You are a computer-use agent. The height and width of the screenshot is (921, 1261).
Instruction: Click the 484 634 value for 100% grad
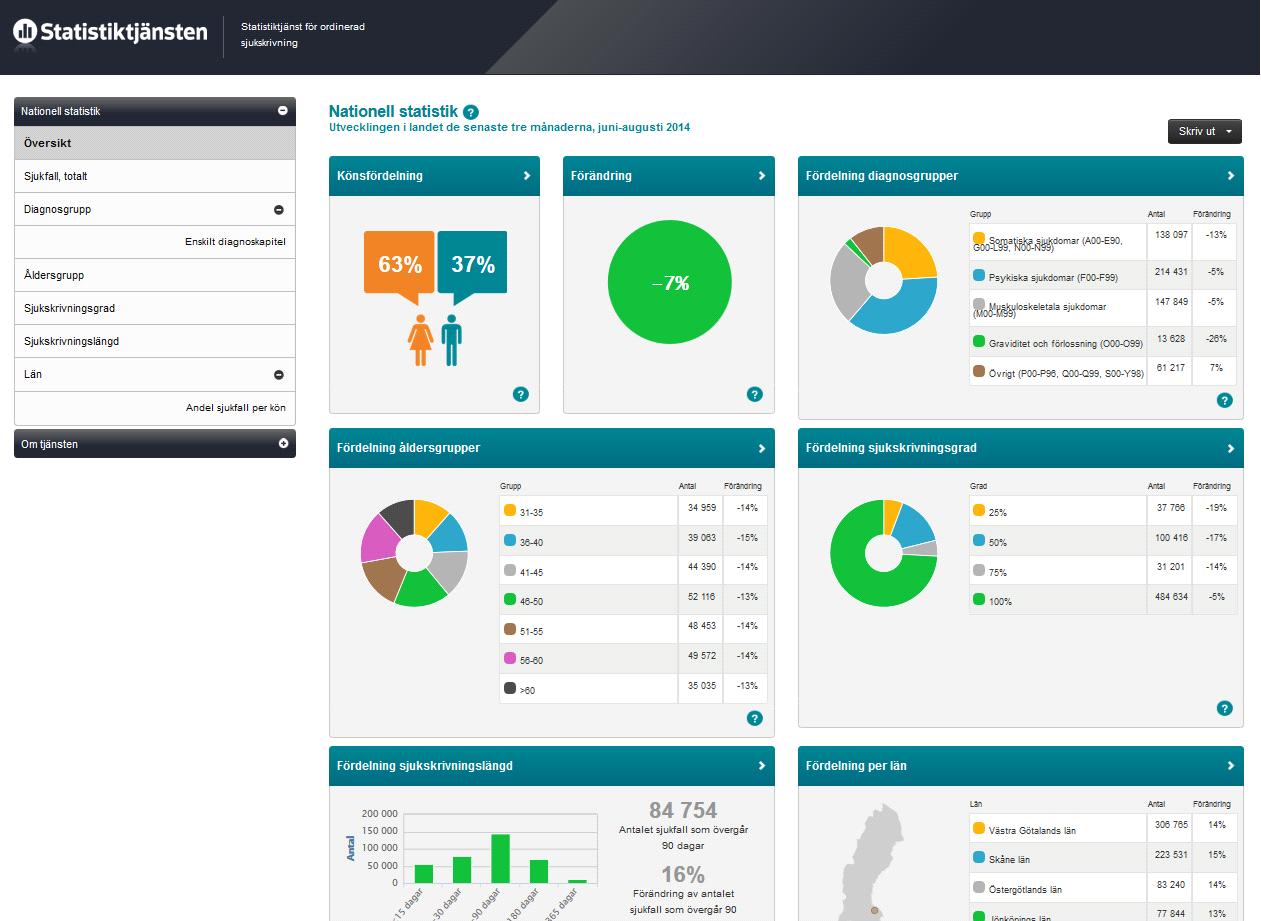click(1170, 597)
